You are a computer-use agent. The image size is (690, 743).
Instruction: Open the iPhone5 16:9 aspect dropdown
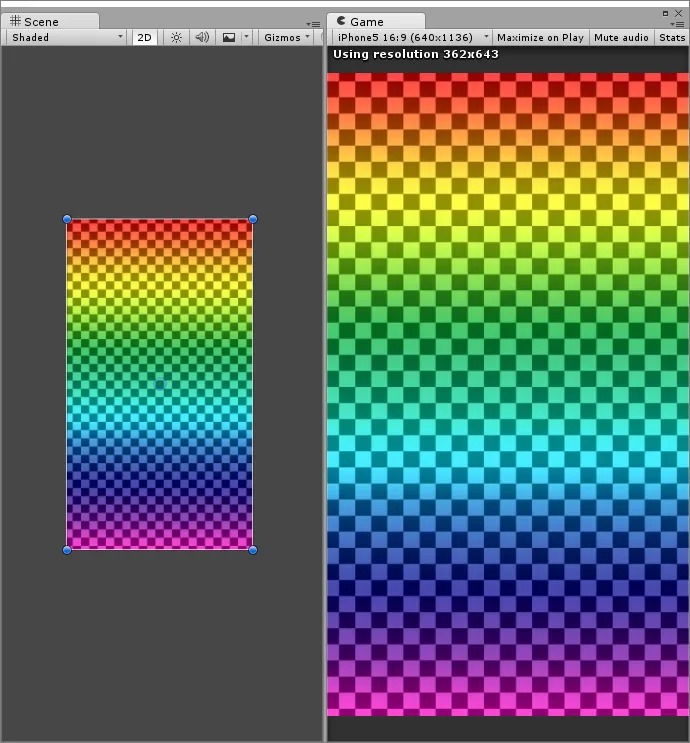point(412,37)
